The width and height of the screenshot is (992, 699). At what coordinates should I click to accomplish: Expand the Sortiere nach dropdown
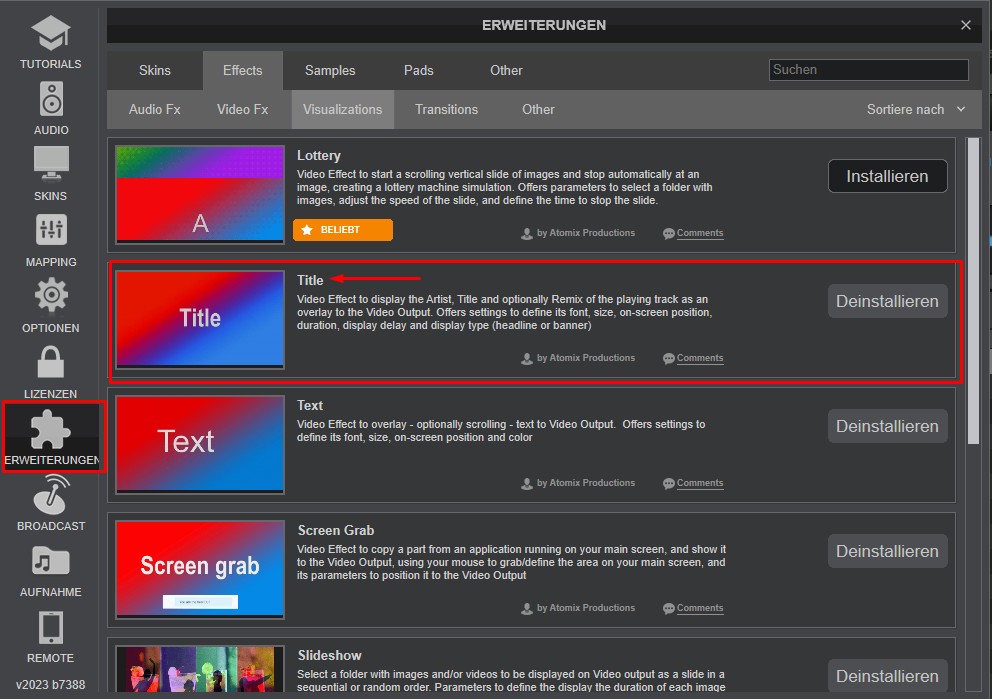pos(916,110)
